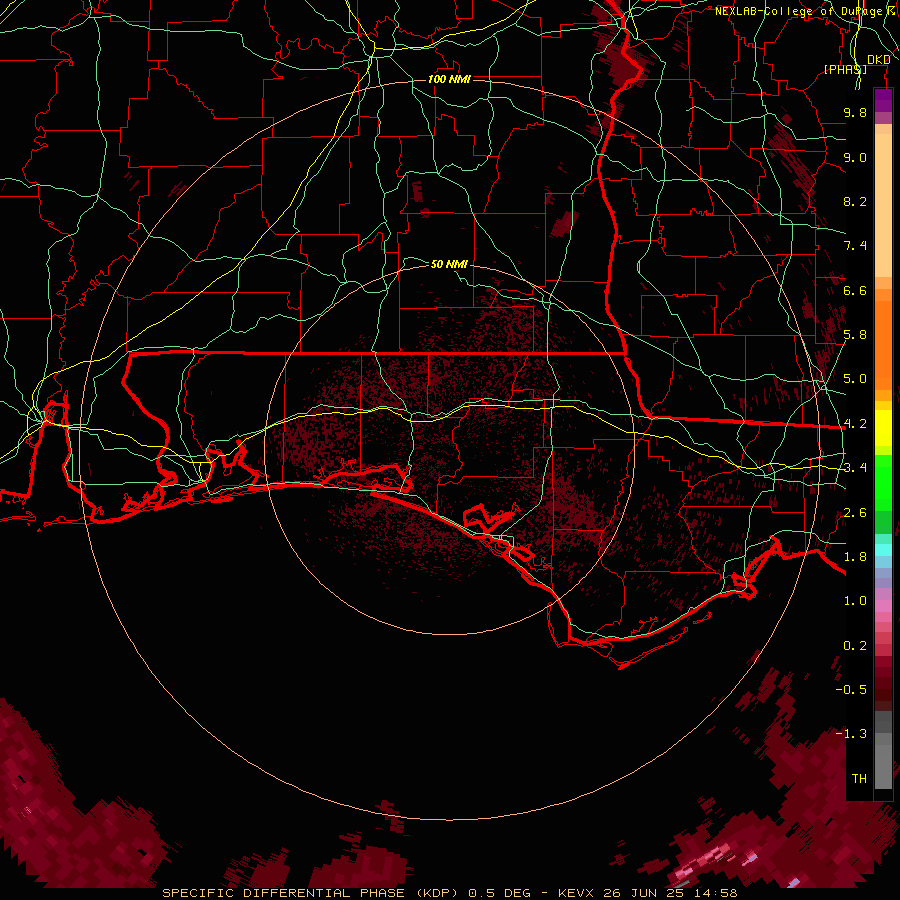The image size is (900, 900).
Task: Click the 5.0 scale value
Action: (x=855, y=379)
